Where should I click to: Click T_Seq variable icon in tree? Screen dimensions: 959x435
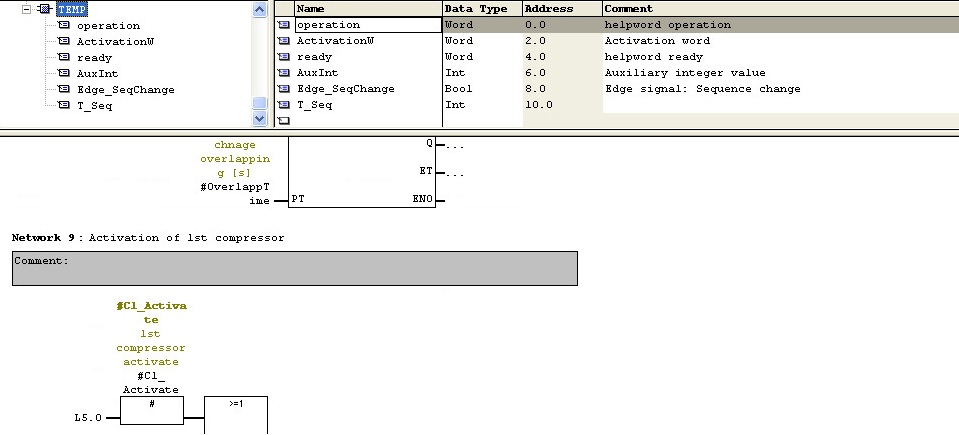click(64, 105)
